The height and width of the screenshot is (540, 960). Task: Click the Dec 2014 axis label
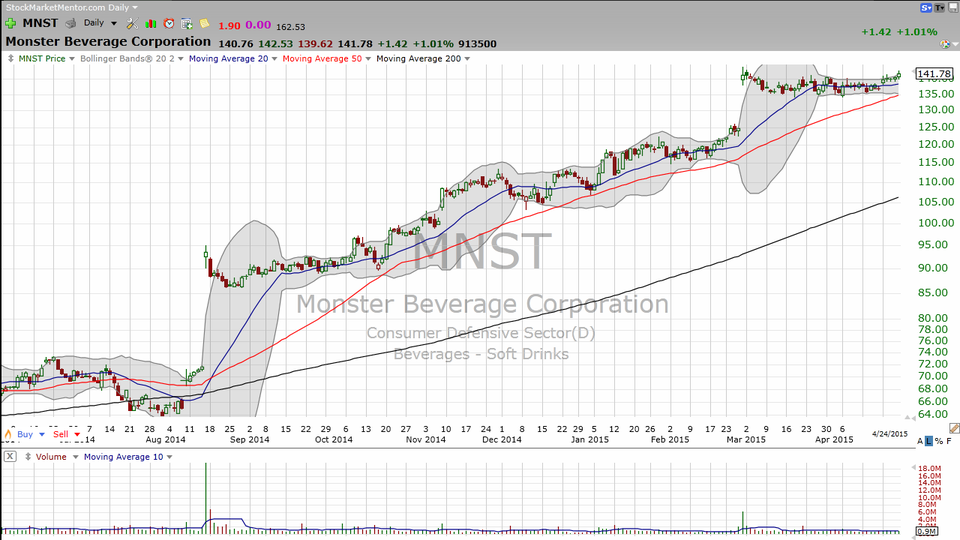click(x=502, y=440)
